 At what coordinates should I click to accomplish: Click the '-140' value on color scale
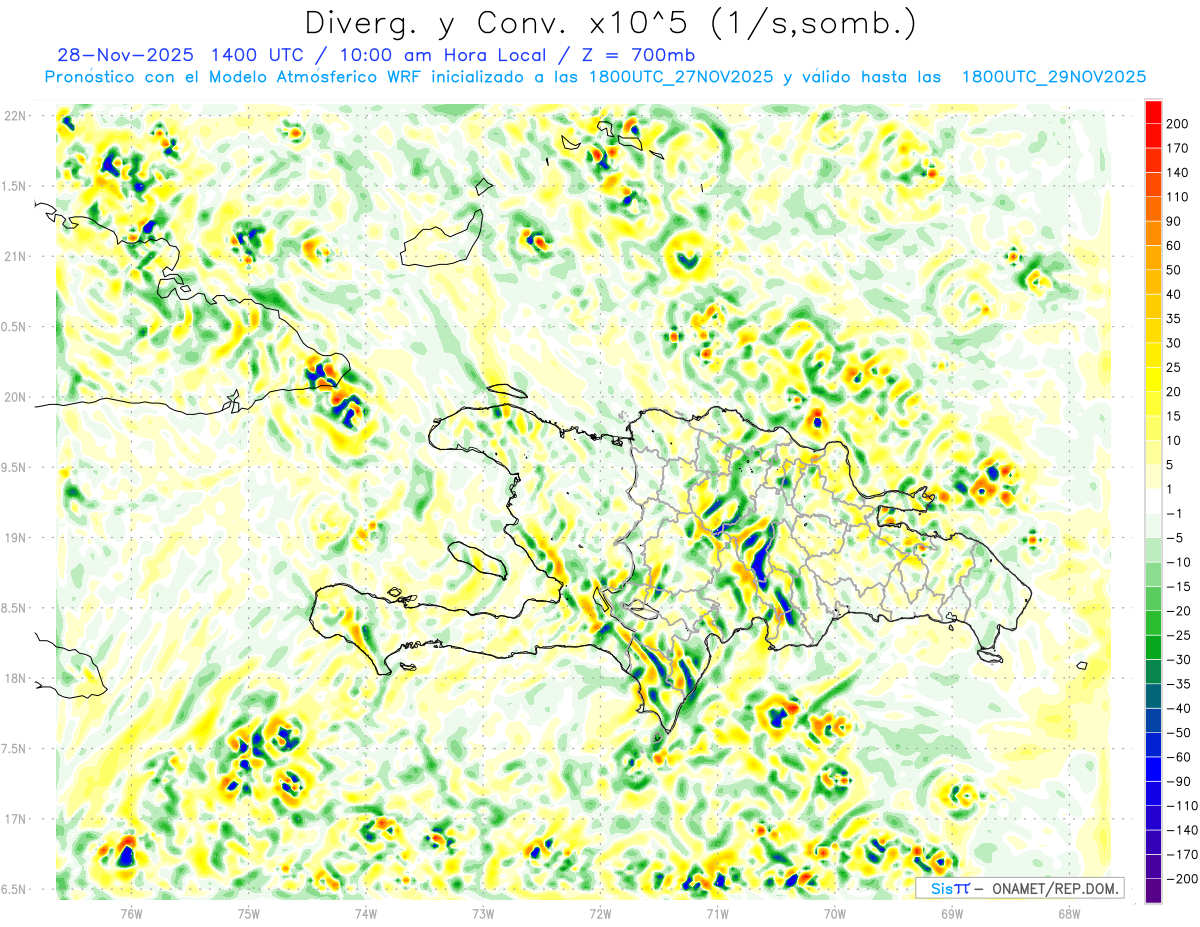[1182, 830]
